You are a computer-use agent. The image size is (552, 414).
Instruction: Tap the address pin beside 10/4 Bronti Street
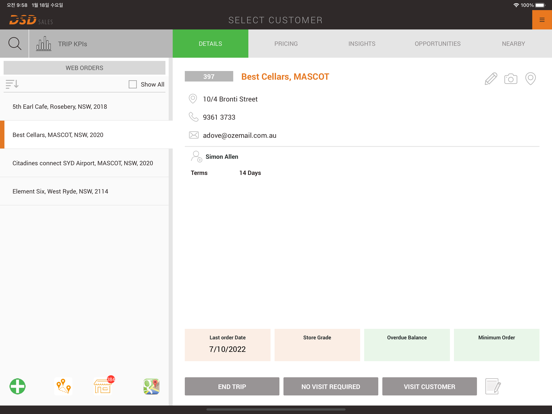(193, 99)
